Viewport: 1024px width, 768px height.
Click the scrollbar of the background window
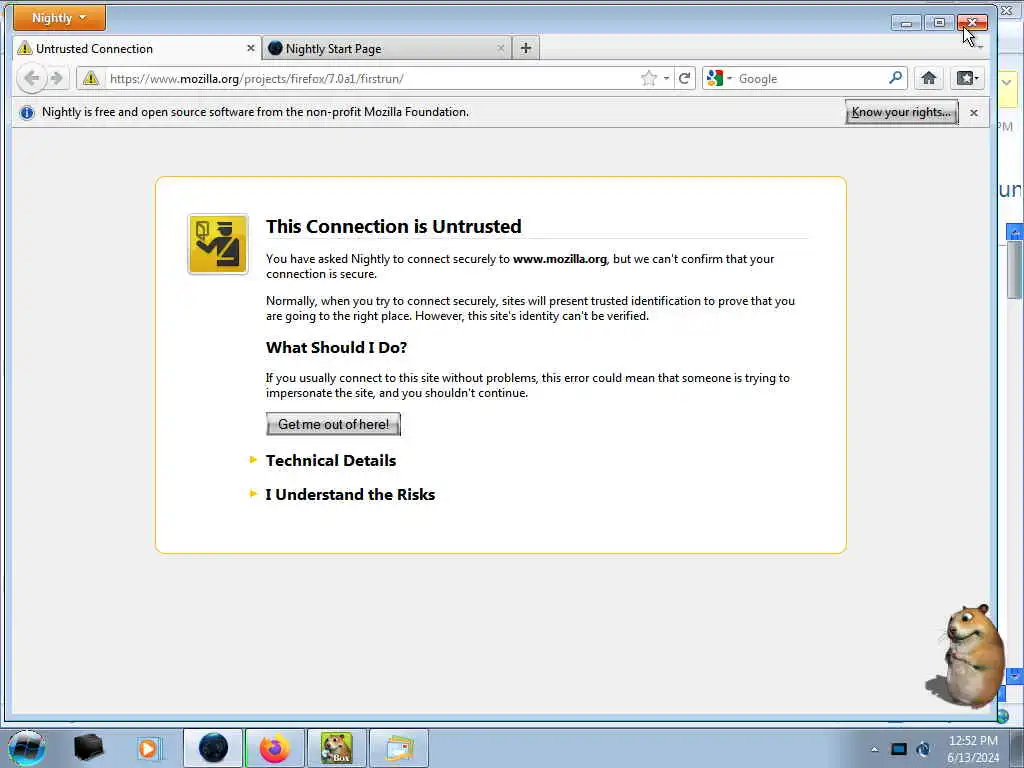(1014, 269)
